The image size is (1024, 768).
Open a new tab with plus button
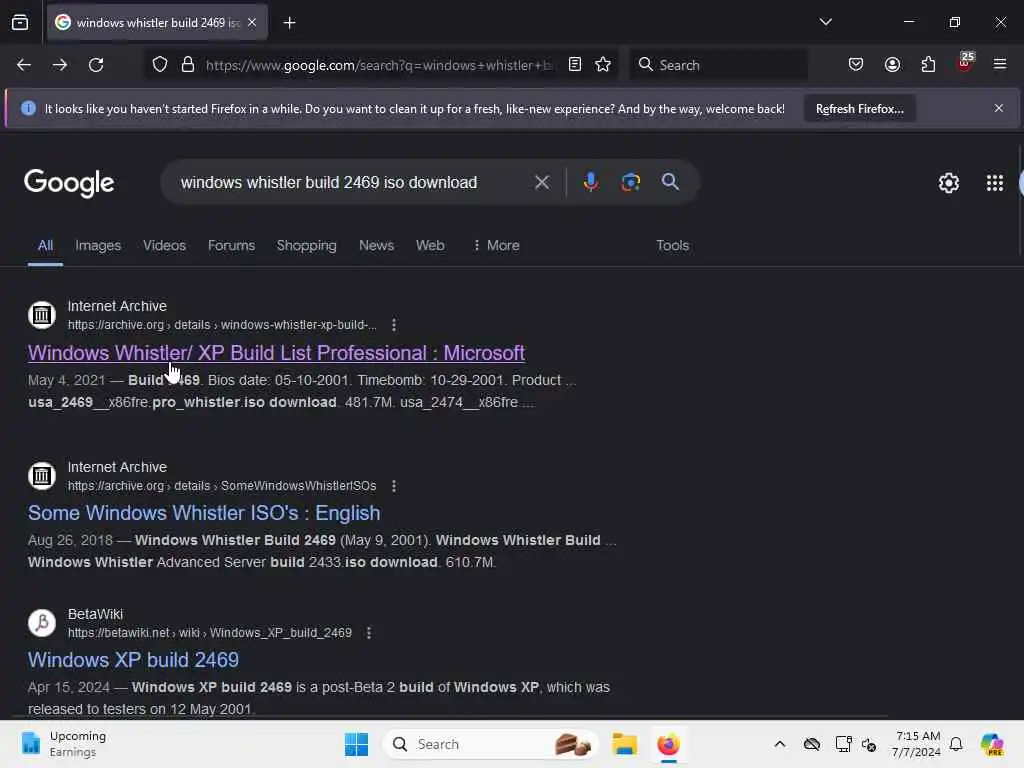289,23
